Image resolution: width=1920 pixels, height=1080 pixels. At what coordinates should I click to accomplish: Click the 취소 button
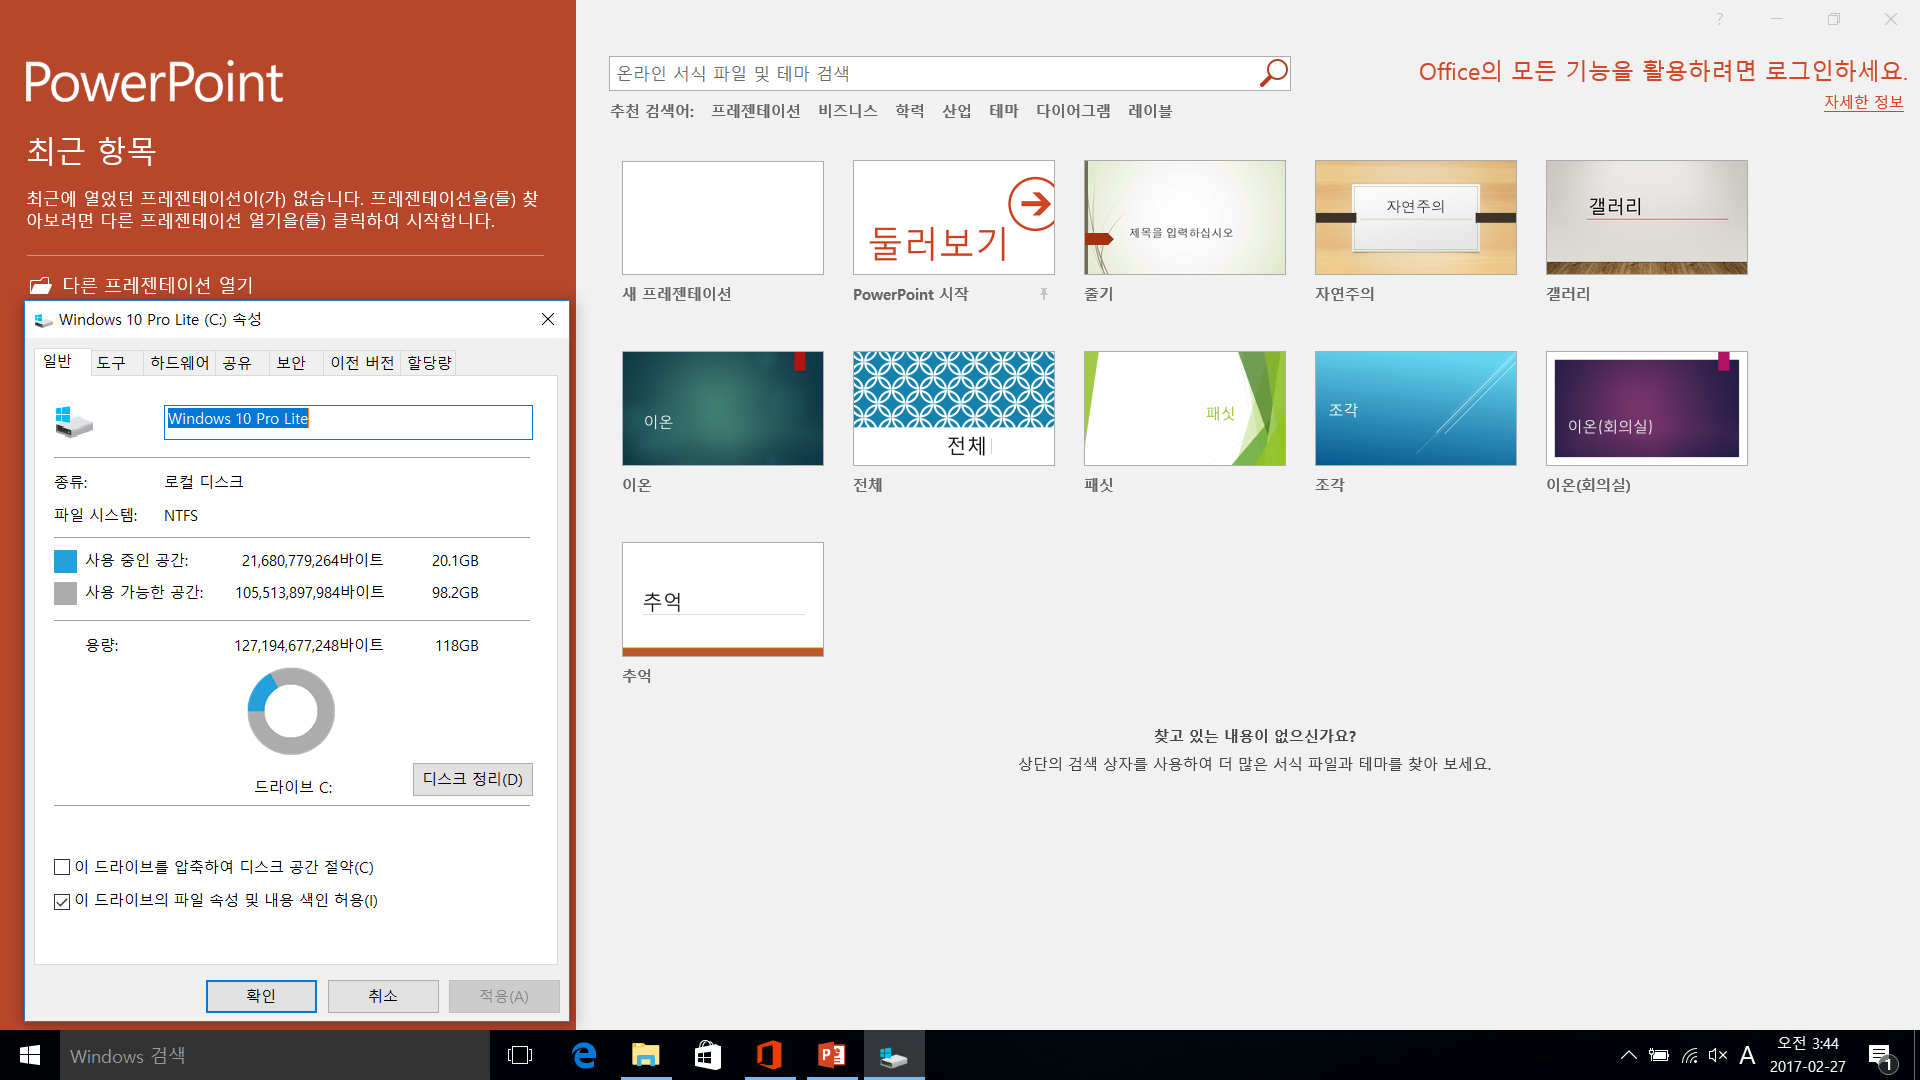pos(383,996)
